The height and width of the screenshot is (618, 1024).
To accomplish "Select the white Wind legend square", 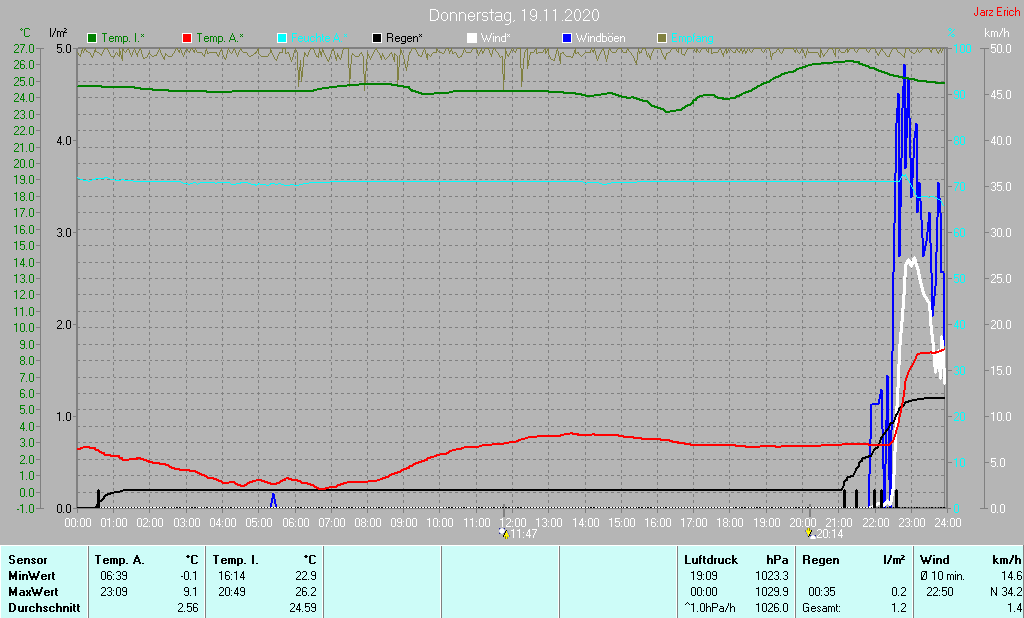I will coord(472,38).
